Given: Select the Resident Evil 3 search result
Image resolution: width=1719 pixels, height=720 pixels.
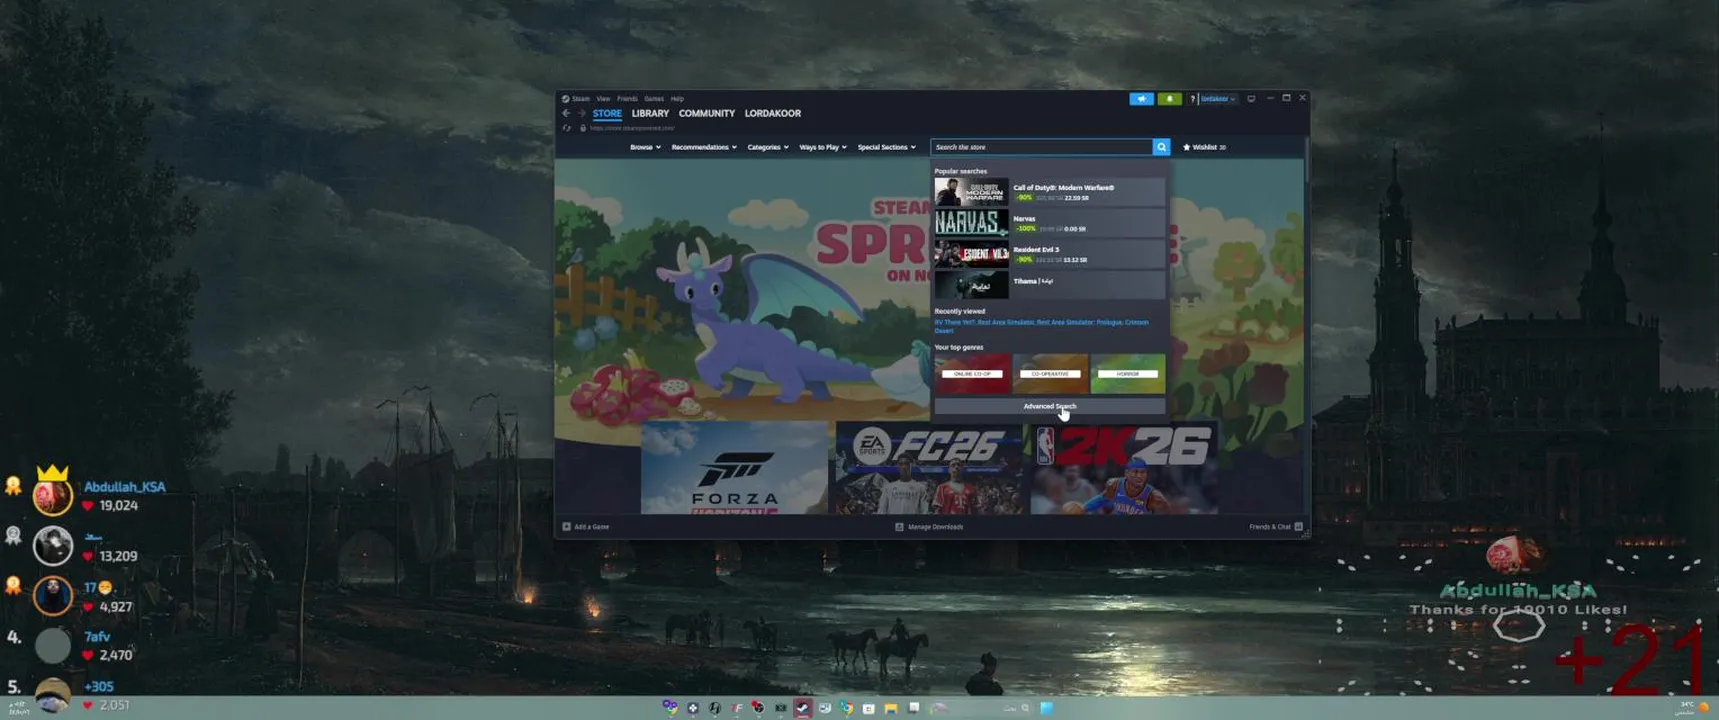Looking at the screenshot, I should click(1049, 254).
